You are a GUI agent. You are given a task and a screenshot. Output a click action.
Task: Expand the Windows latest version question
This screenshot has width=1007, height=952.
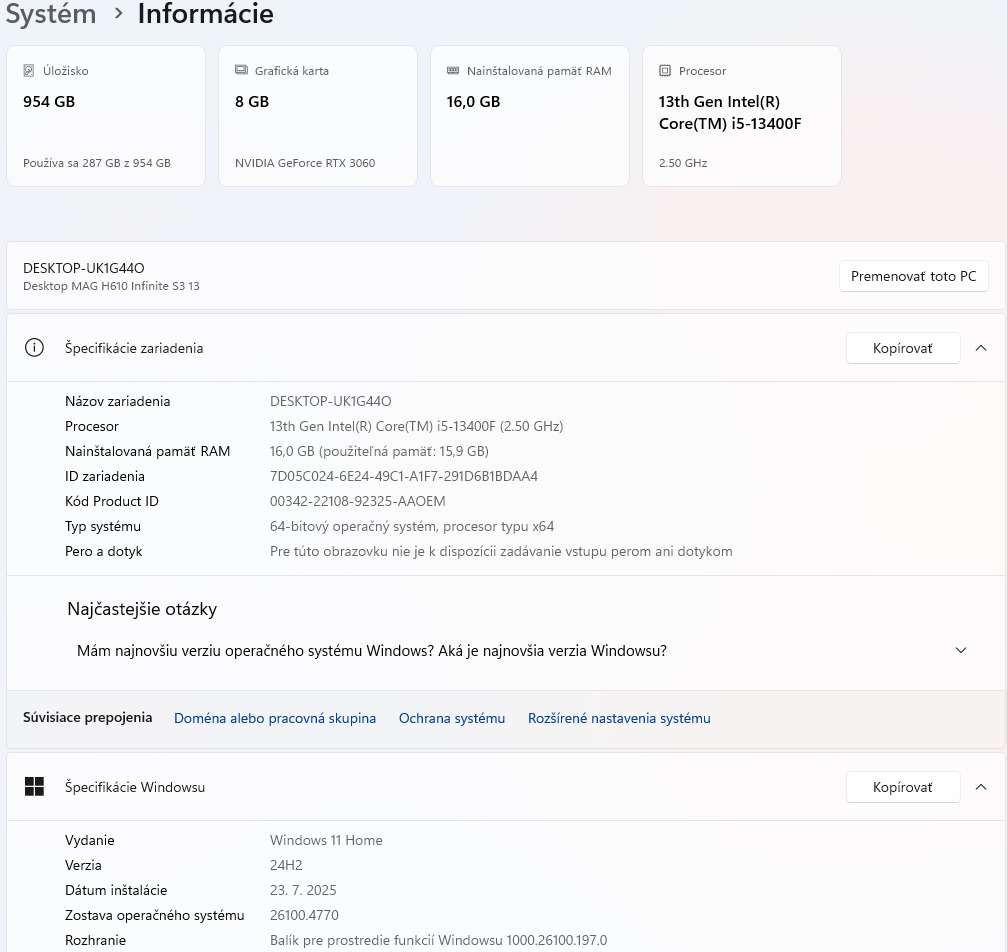pos(961,650)
